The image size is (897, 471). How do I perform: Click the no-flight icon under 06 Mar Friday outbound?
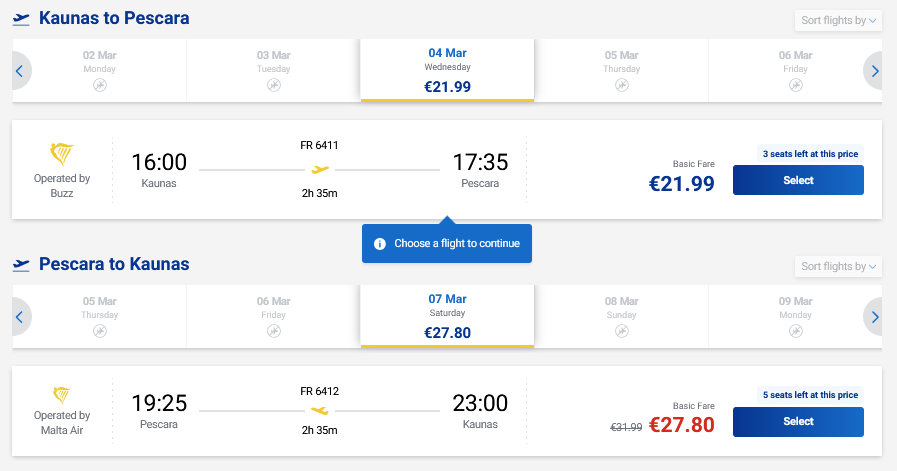click(x=795, y=86)
